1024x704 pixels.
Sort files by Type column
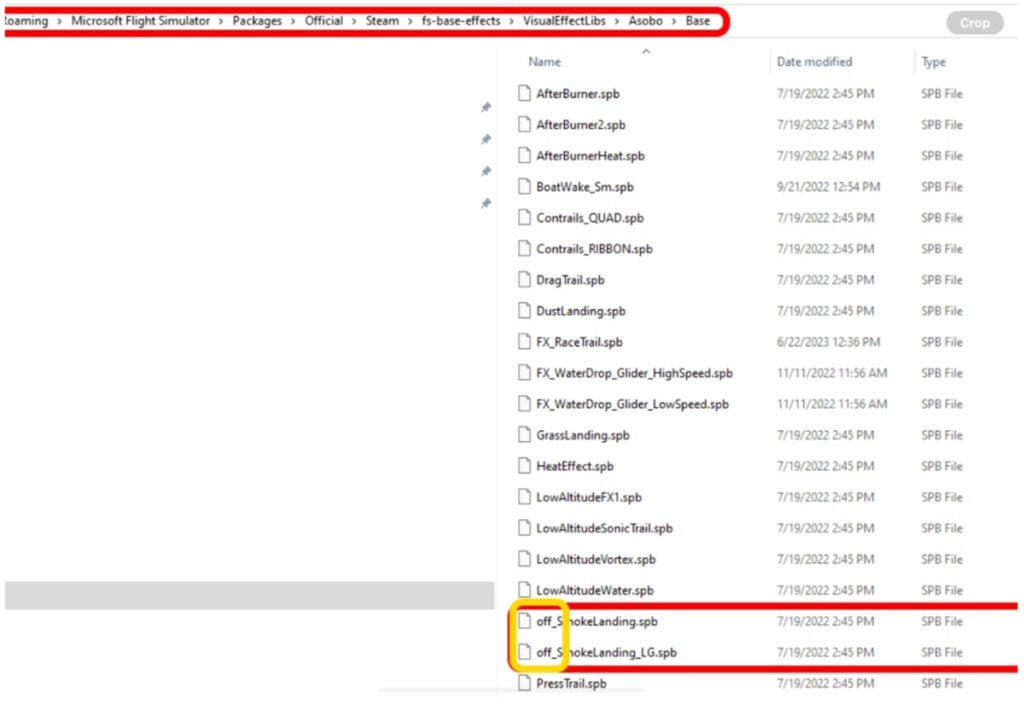point(933,61)
